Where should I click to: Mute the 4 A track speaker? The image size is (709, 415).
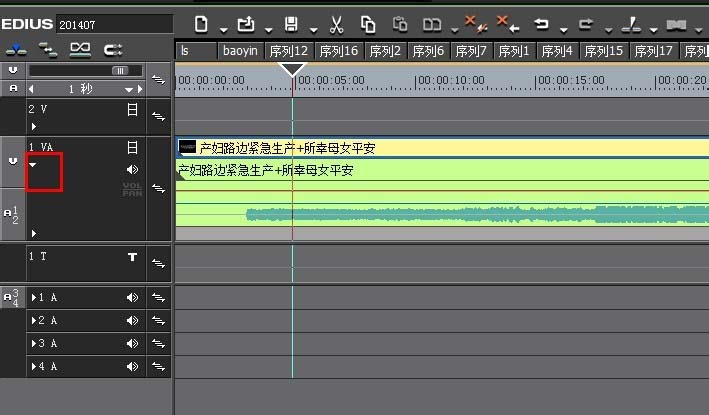[x=132, y=367]
